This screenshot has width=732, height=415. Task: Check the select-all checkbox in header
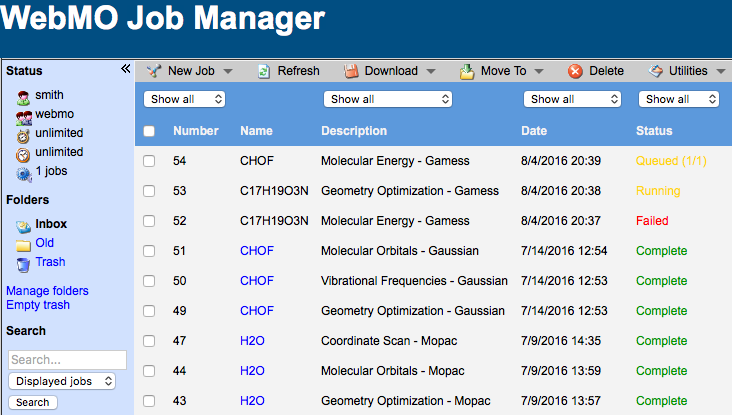click(x=149, y=131)
